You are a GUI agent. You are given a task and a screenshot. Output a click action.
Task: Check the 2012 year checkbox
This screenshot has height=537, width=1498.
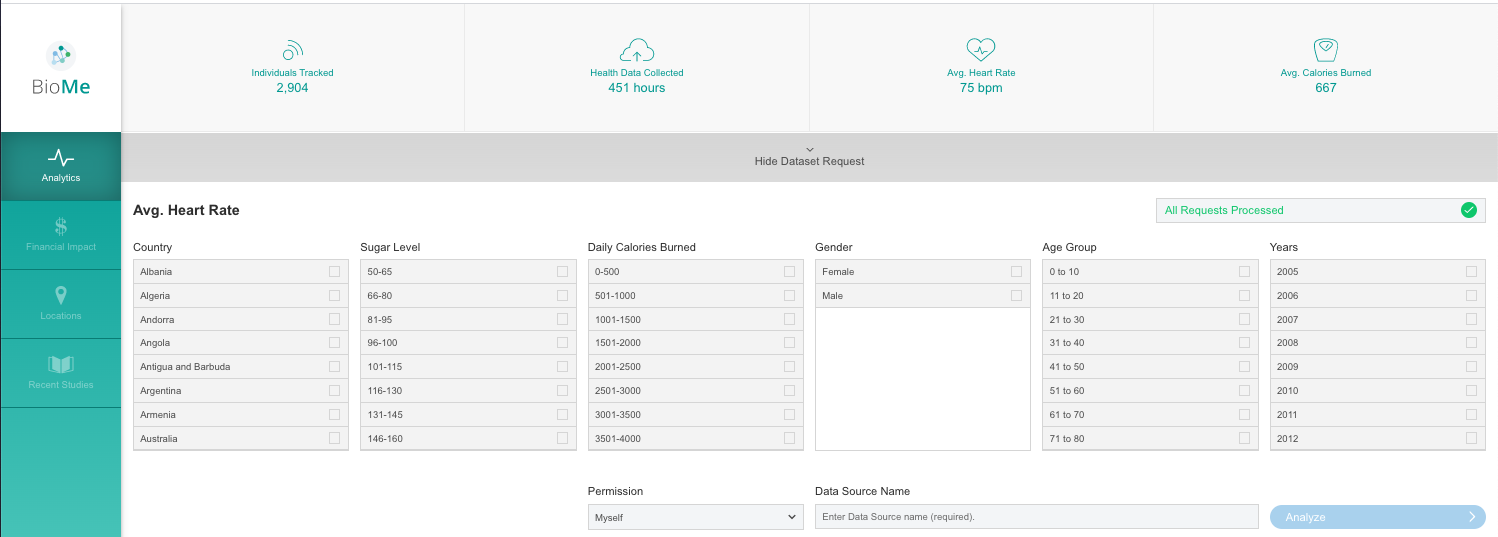(1472, 438)
